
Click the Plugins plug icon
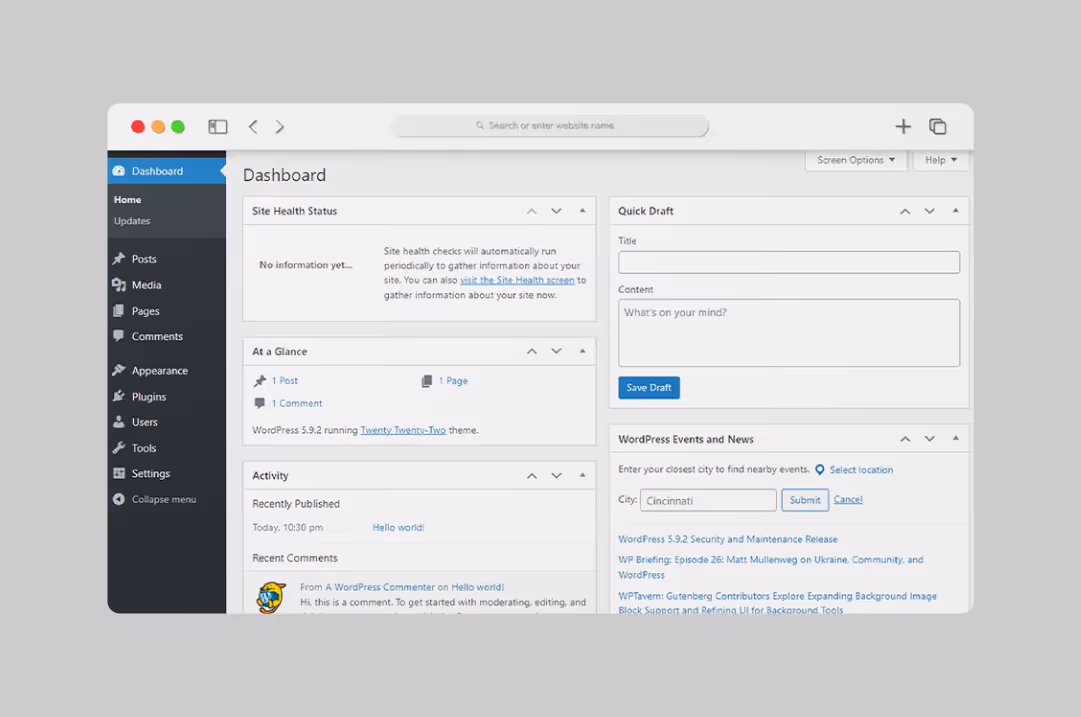tap(119, 396)
